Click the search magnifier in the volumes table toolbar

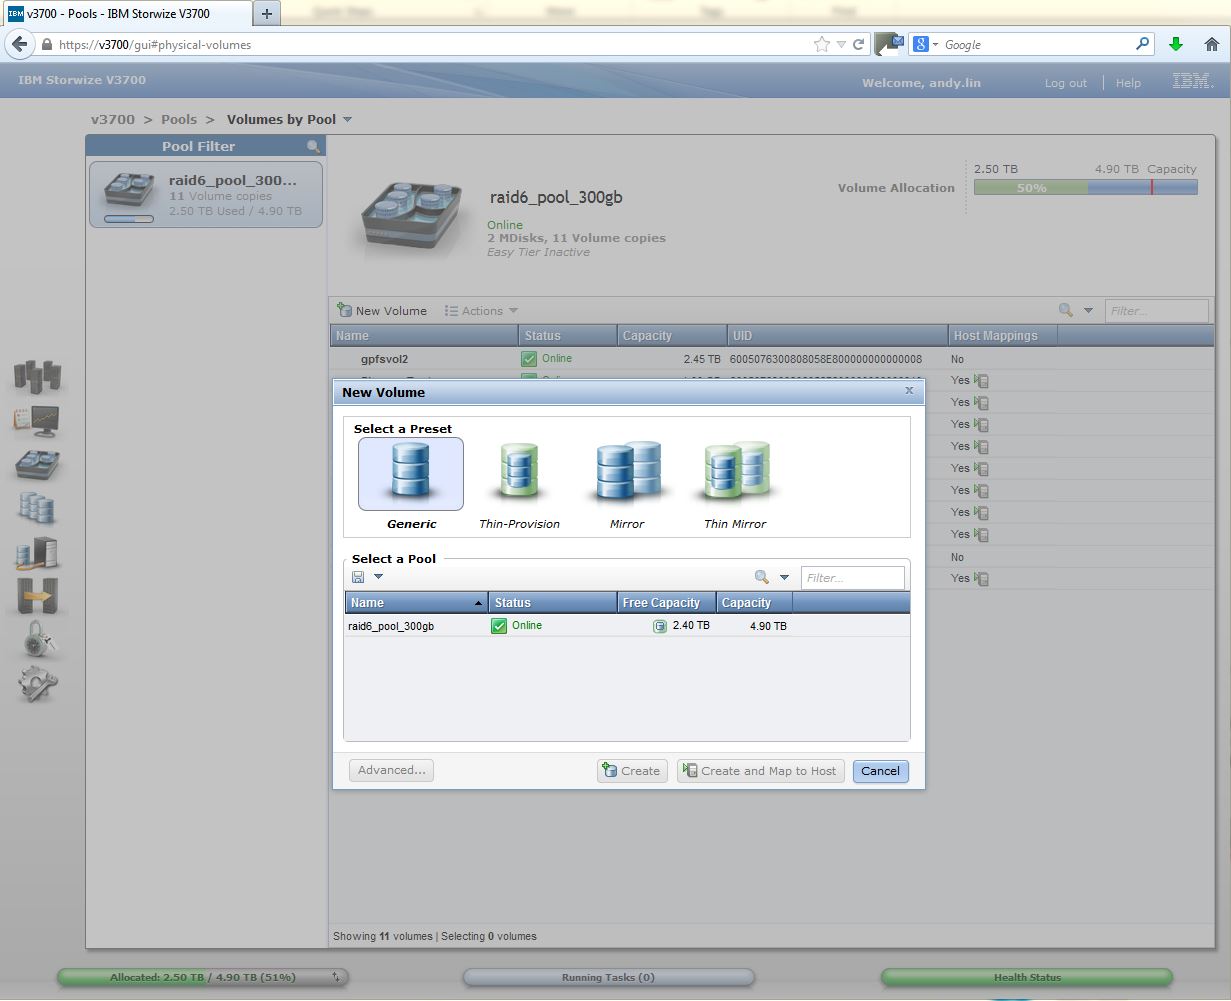pyautogui.click(x=1066, y=310)
